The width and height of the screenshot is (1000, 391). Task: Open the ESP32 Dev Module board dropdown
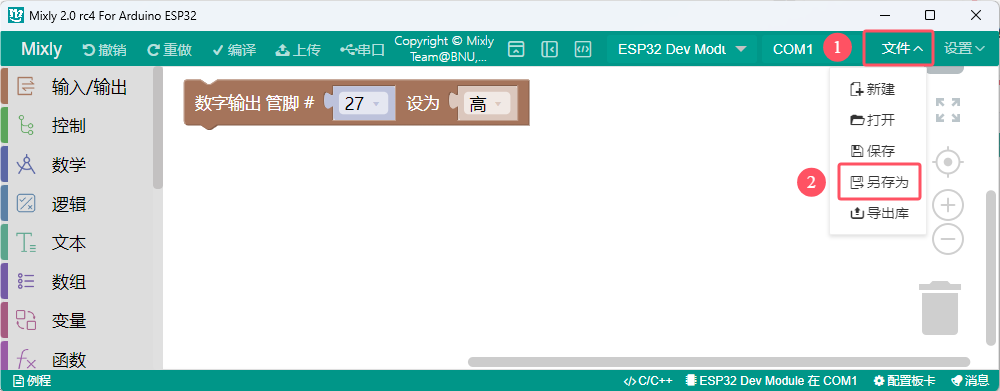click(x=681, y=49)
